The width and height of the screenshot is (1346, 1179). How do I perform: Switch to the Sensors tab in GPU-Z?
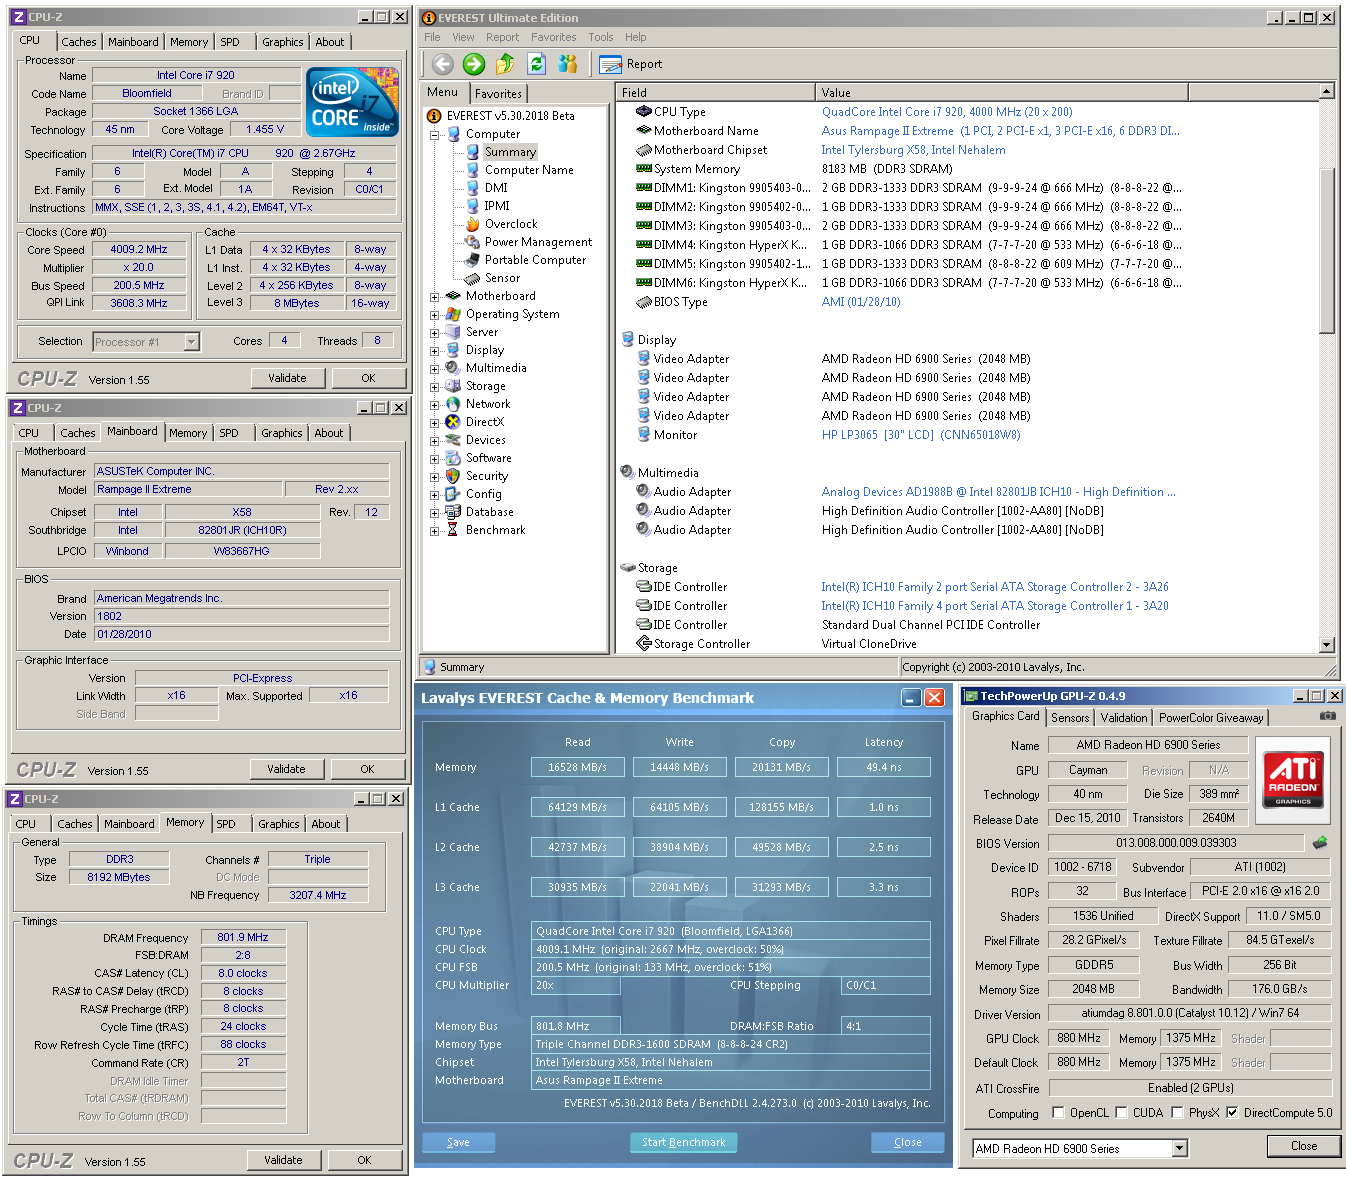pos(1070,718)
